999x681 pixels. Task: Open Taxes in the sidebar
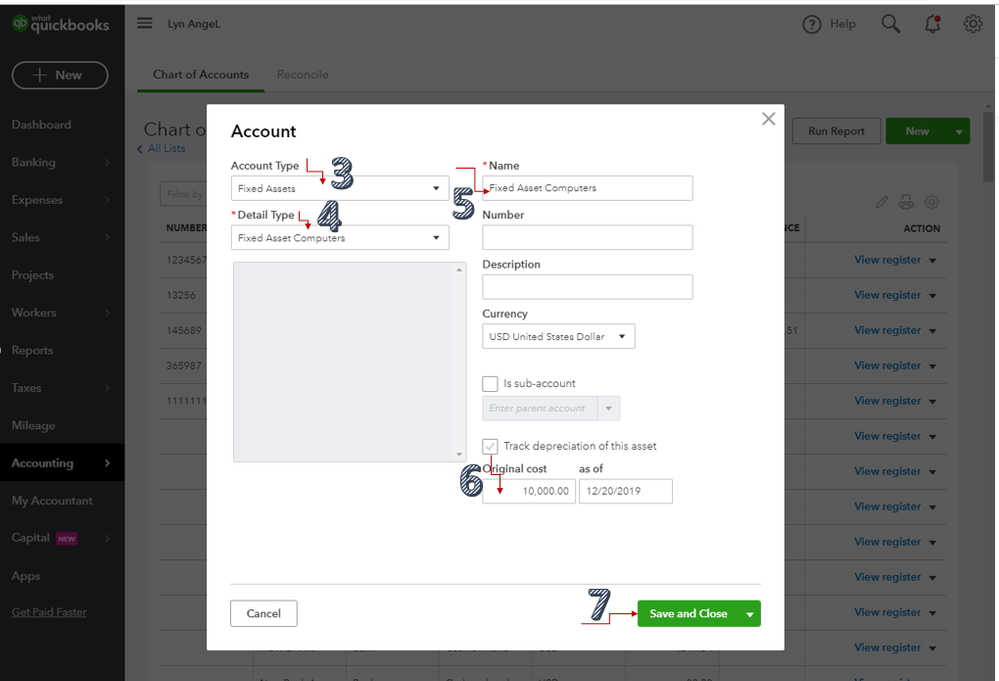(62, 388)
